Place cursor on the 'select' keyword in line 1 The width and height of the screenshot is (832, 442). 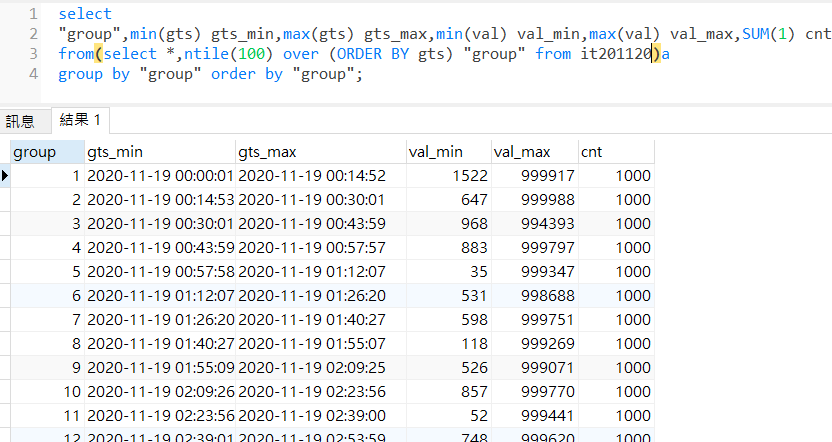point(85,14)
